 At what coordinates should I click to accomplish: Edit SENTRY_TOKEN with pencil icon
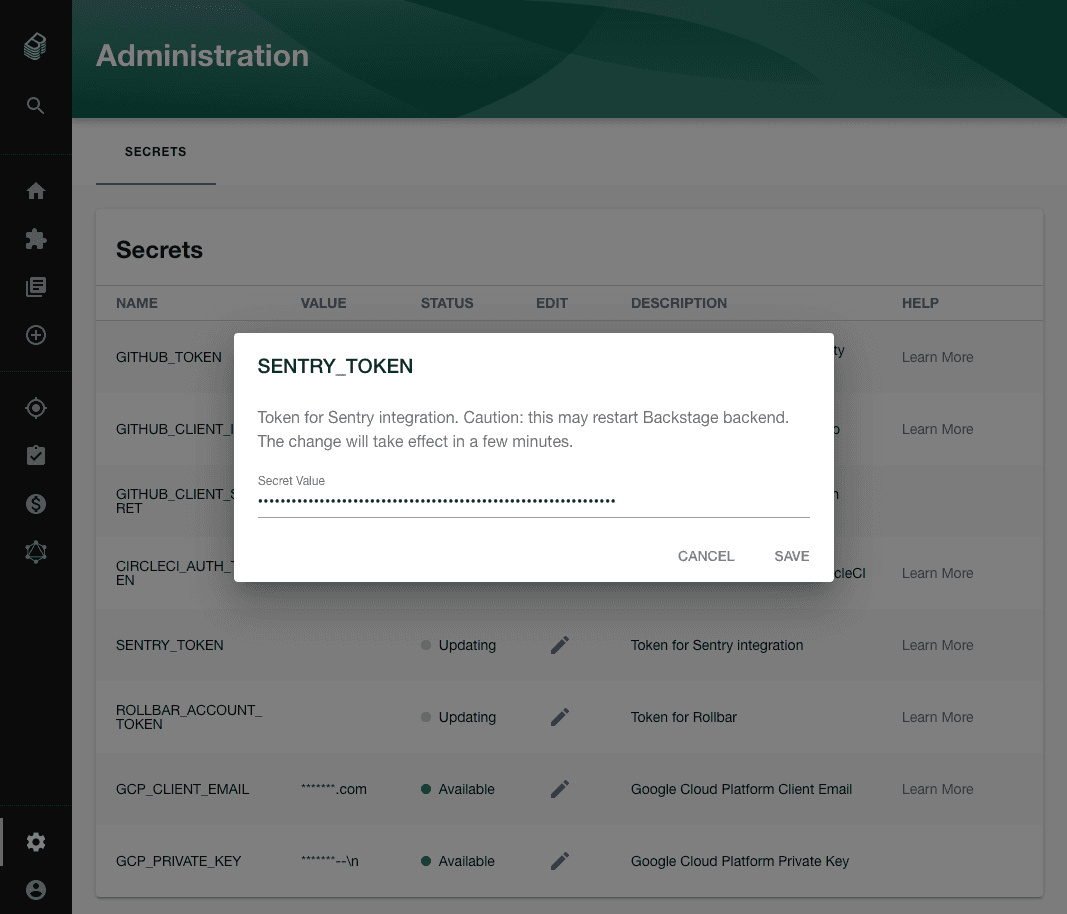coord(559,645)
